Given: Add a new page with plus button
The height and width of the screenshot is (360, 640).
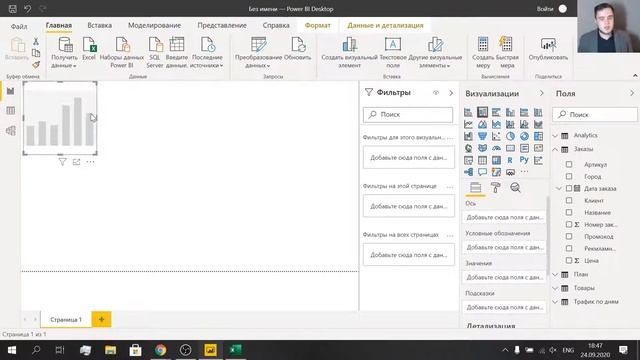Looking at the screenshot, I should coord(102,319).
